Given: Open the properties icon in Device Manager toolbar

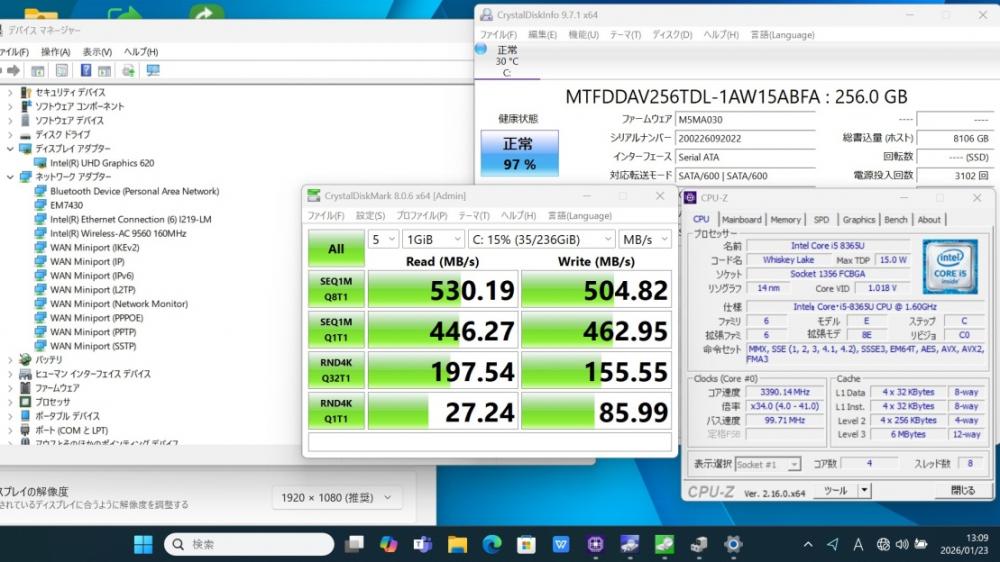Looking at the screenshot, I should (62, 70).
